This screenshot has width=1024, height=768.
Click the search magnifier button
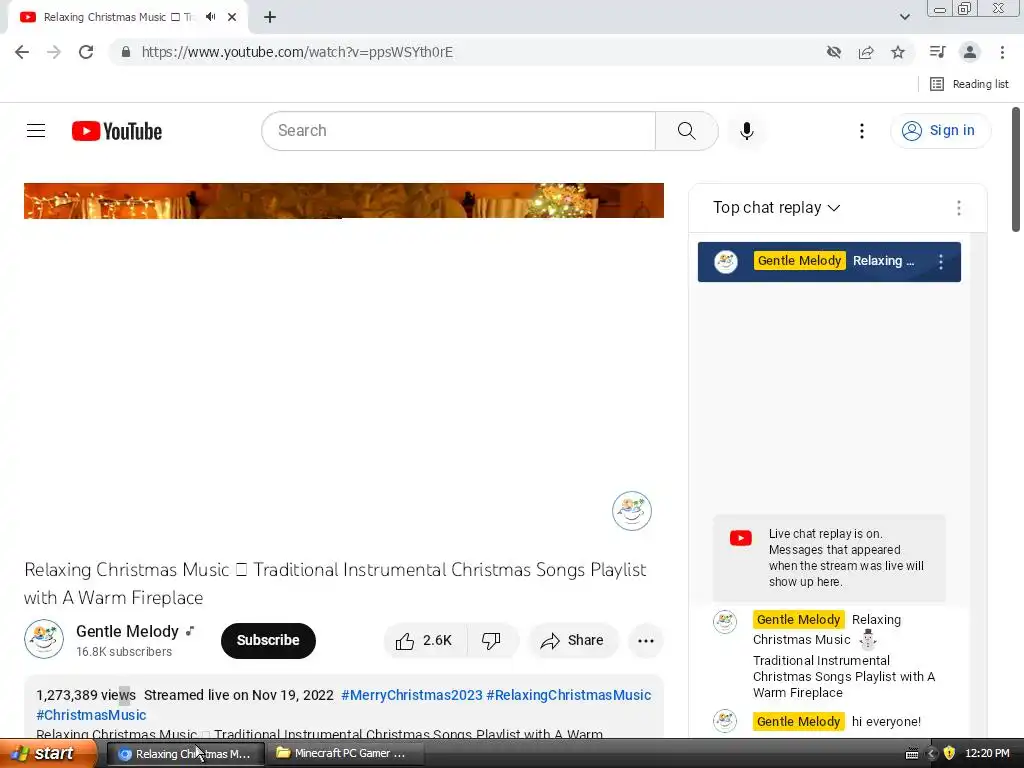point(686,131)
